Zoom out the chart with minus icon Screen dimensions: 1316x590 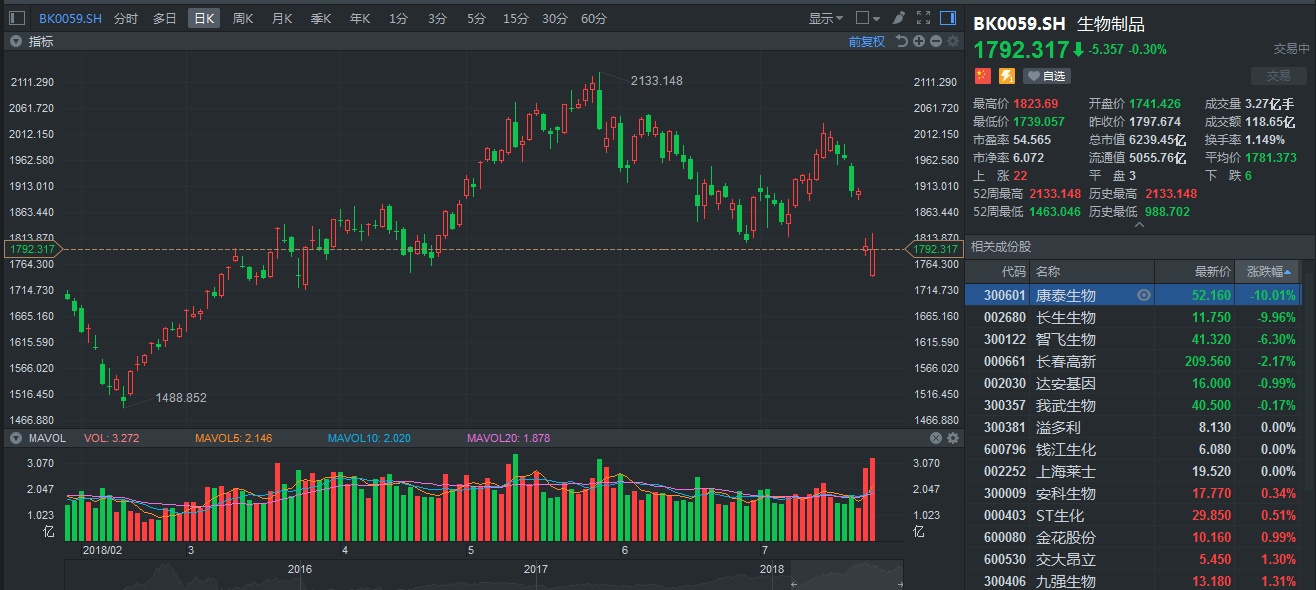pyautogui.click(x=935, y=41)
